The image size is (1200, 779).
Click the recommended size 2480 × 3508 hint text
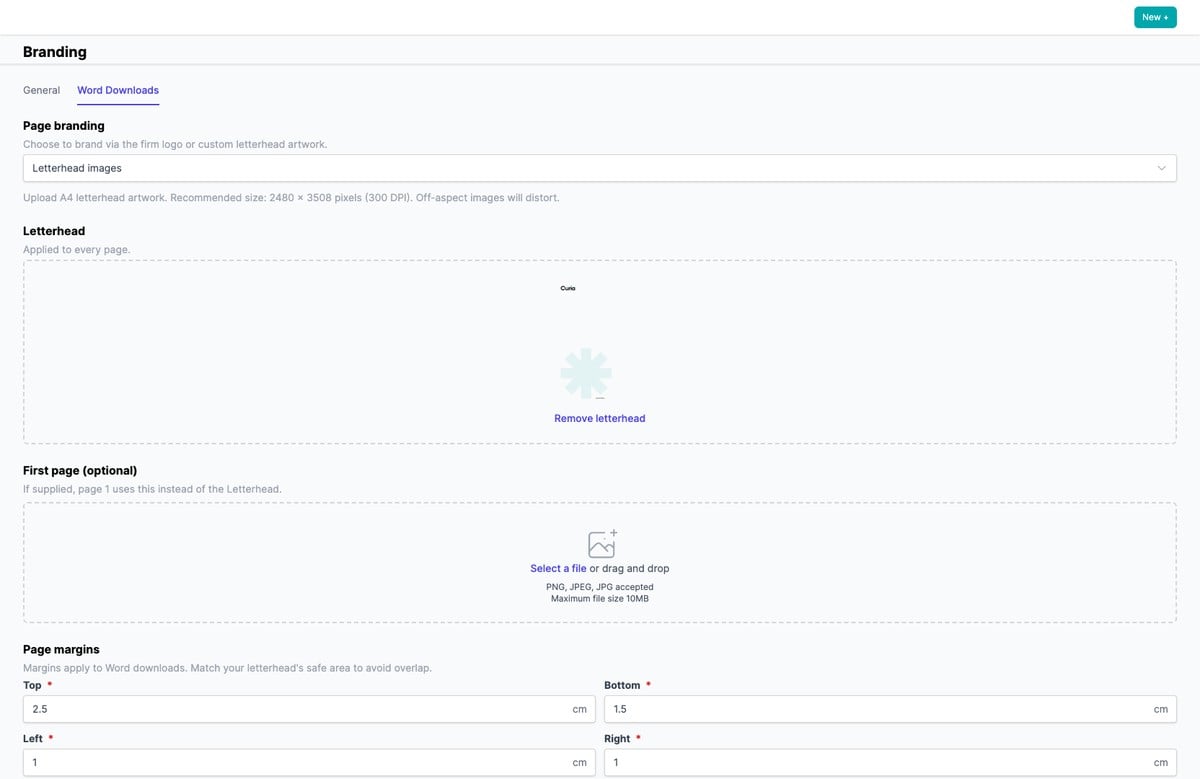291,197
